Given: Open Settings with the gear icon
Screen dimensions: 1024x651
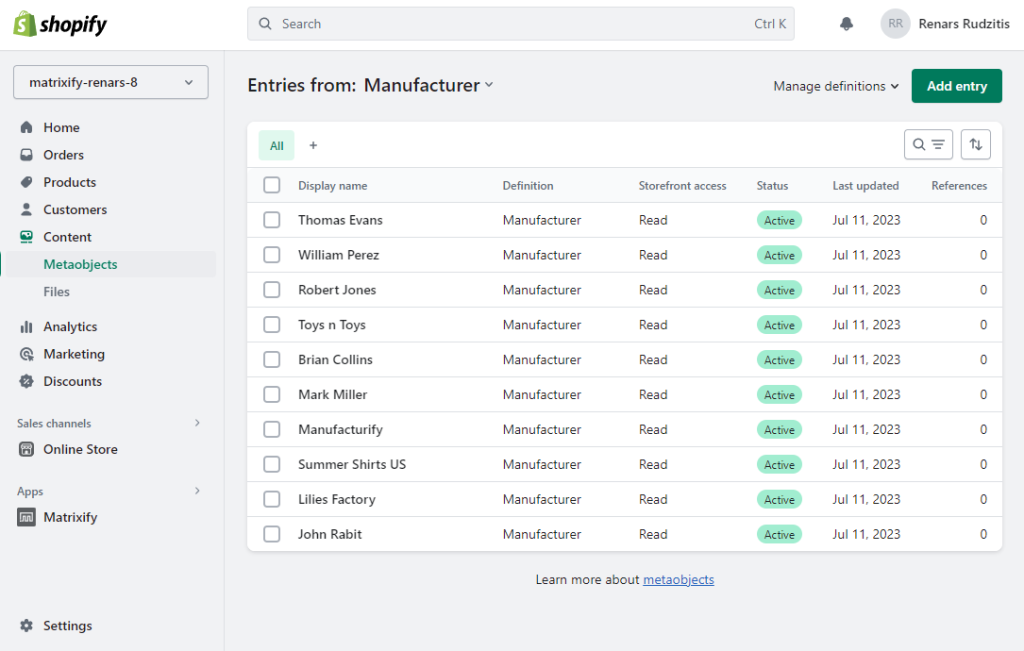Looking at the screenshot, I should [55, 625].
